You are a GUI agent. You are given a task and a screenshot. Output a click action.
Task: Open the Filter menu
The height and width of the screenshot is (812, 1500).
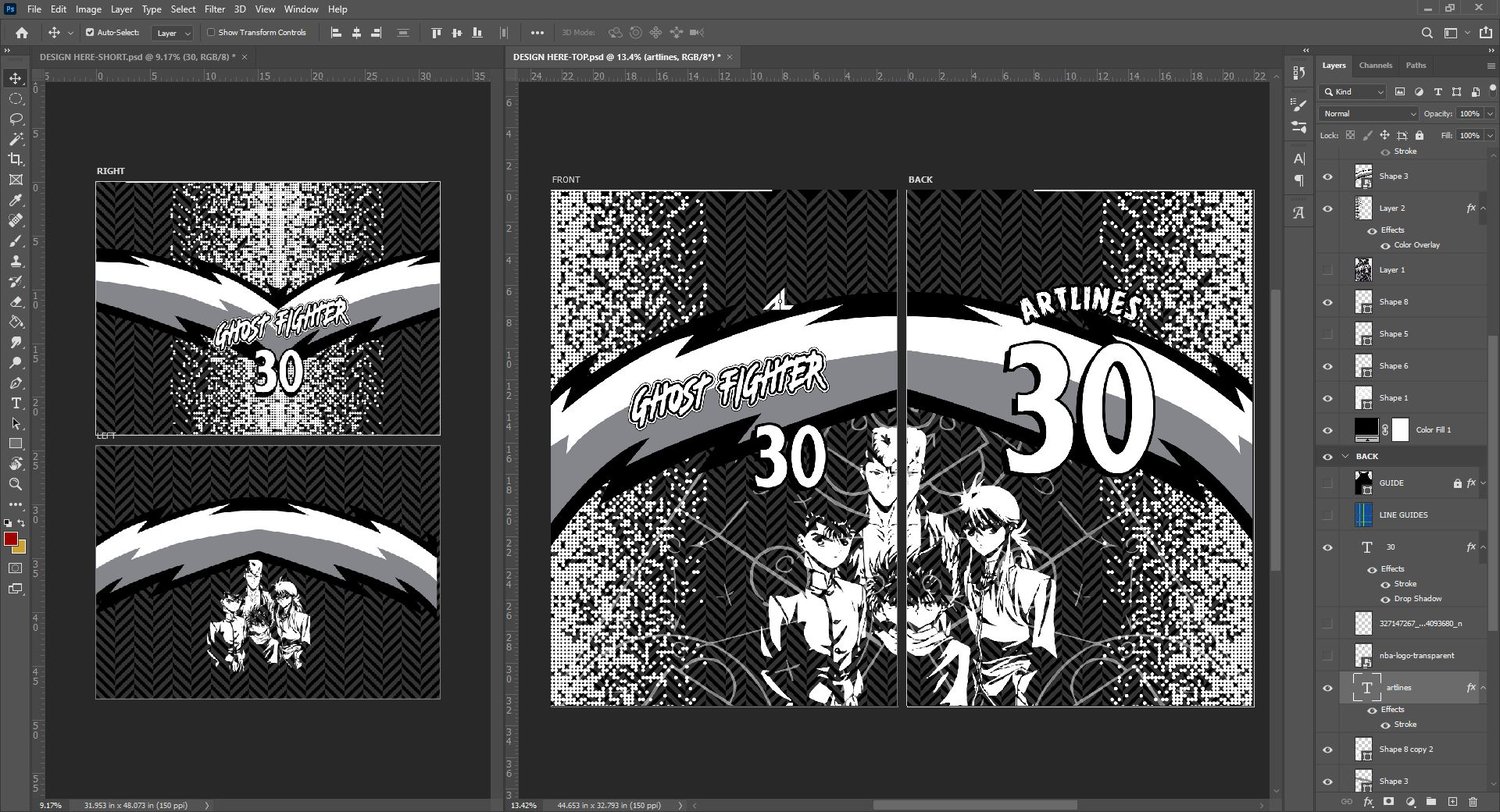(x=215, y=9)
